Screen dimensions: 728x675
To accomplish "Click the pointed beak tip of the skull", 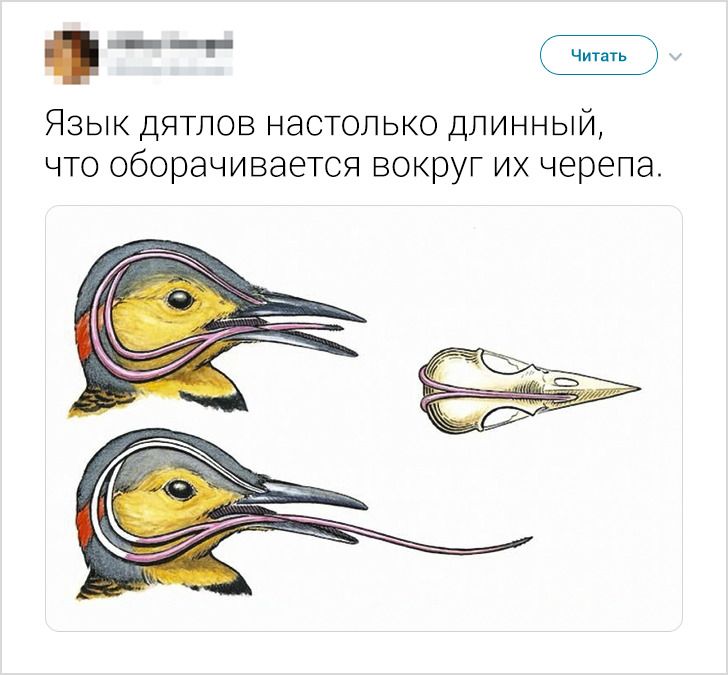I will coord(629,388).
